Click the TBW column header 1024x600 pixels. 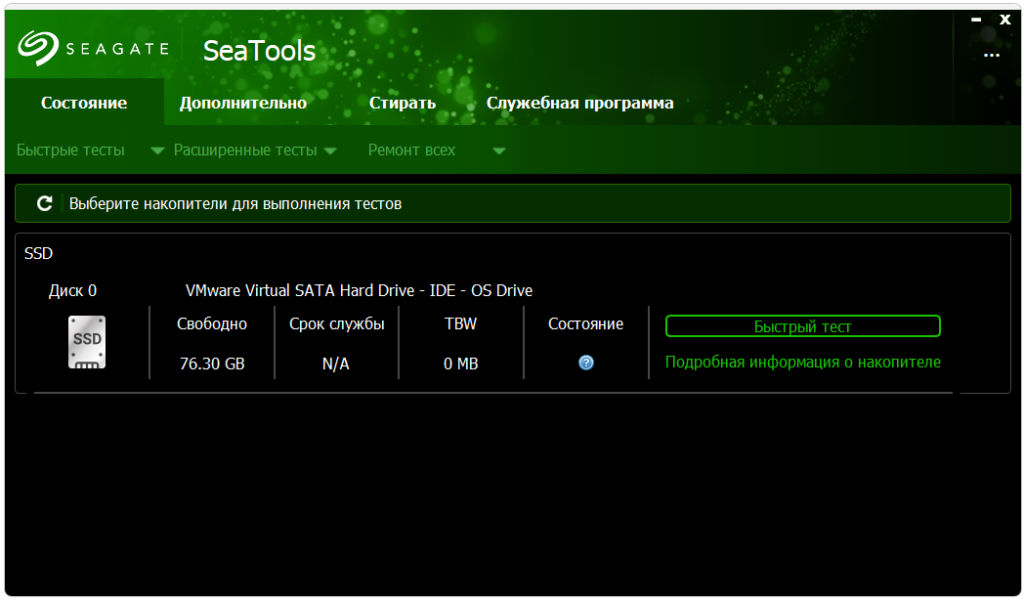click(460, 324)
